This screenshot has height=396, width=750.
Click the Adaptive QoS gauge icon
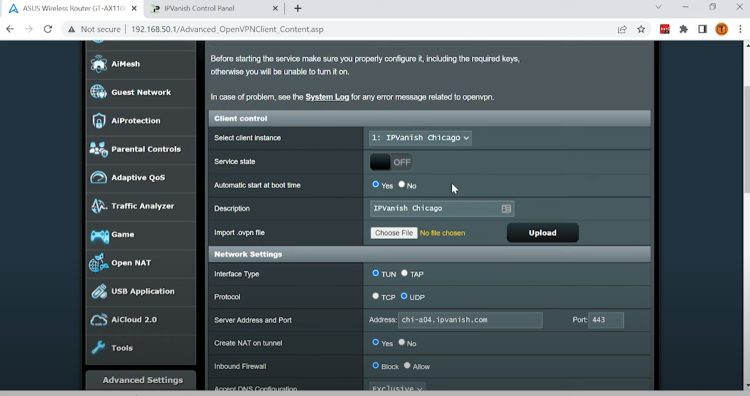click(99, 177)
